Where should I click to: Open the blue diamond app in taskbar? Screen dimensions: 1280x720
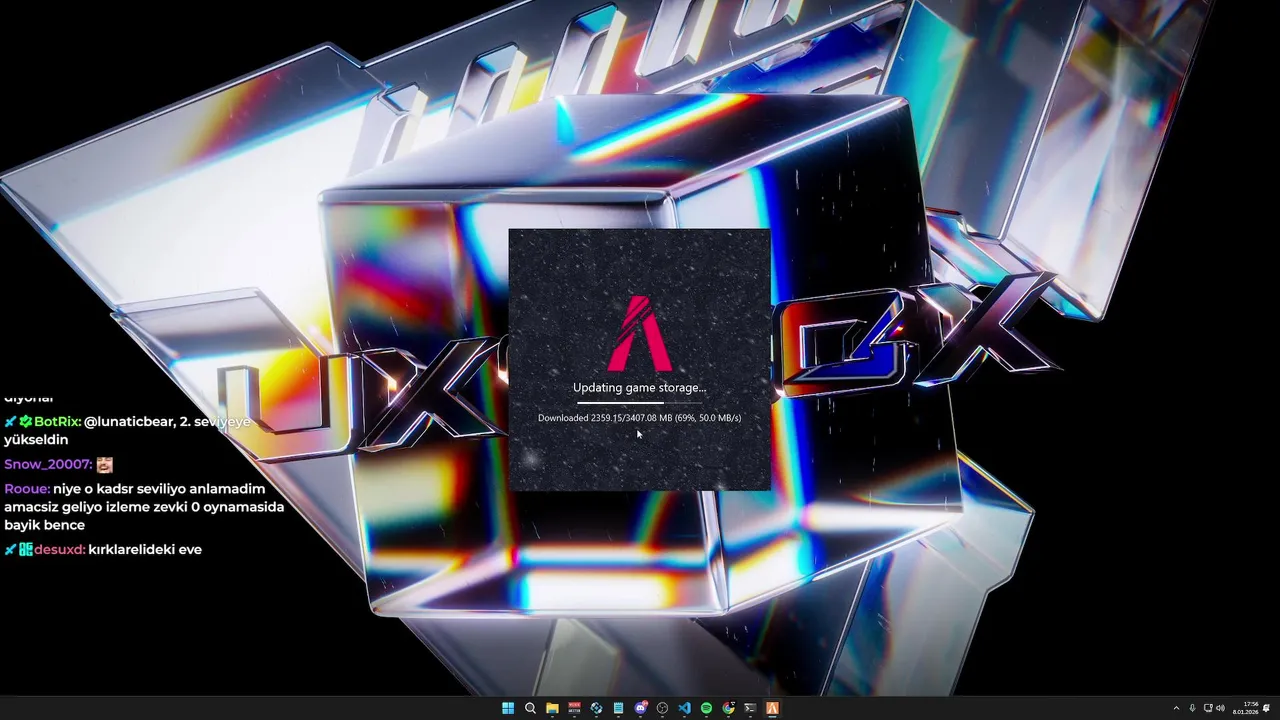click(x=596, y=708)
